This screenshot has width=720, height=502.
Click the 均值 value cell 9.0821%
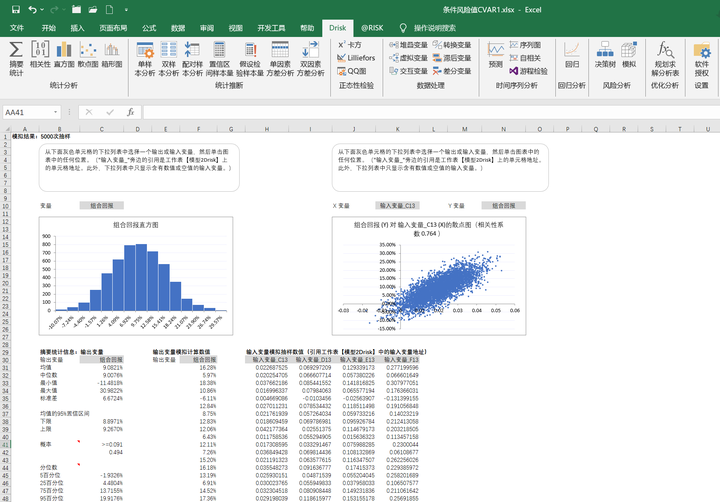point(102,367)
